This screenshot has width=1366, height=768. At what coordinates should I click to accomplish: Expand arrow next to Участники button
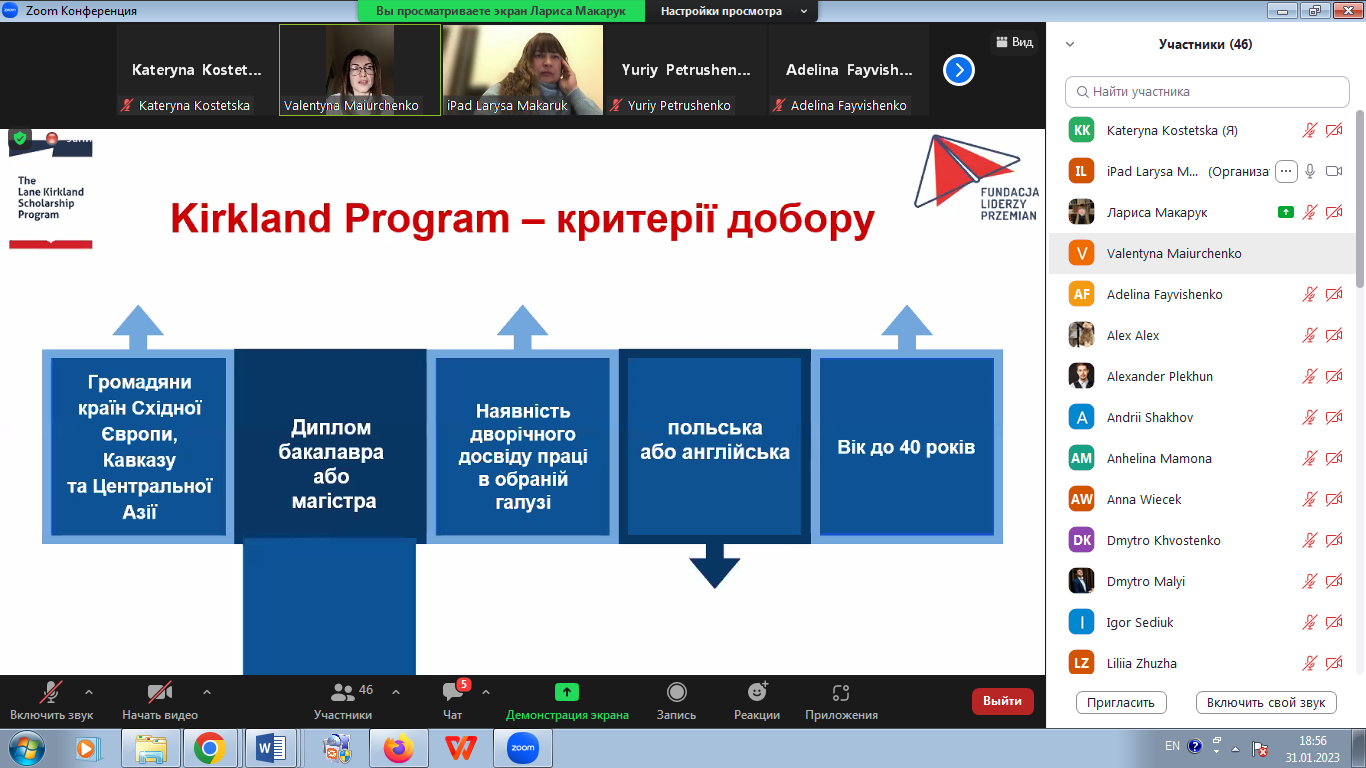pos(396,692)
